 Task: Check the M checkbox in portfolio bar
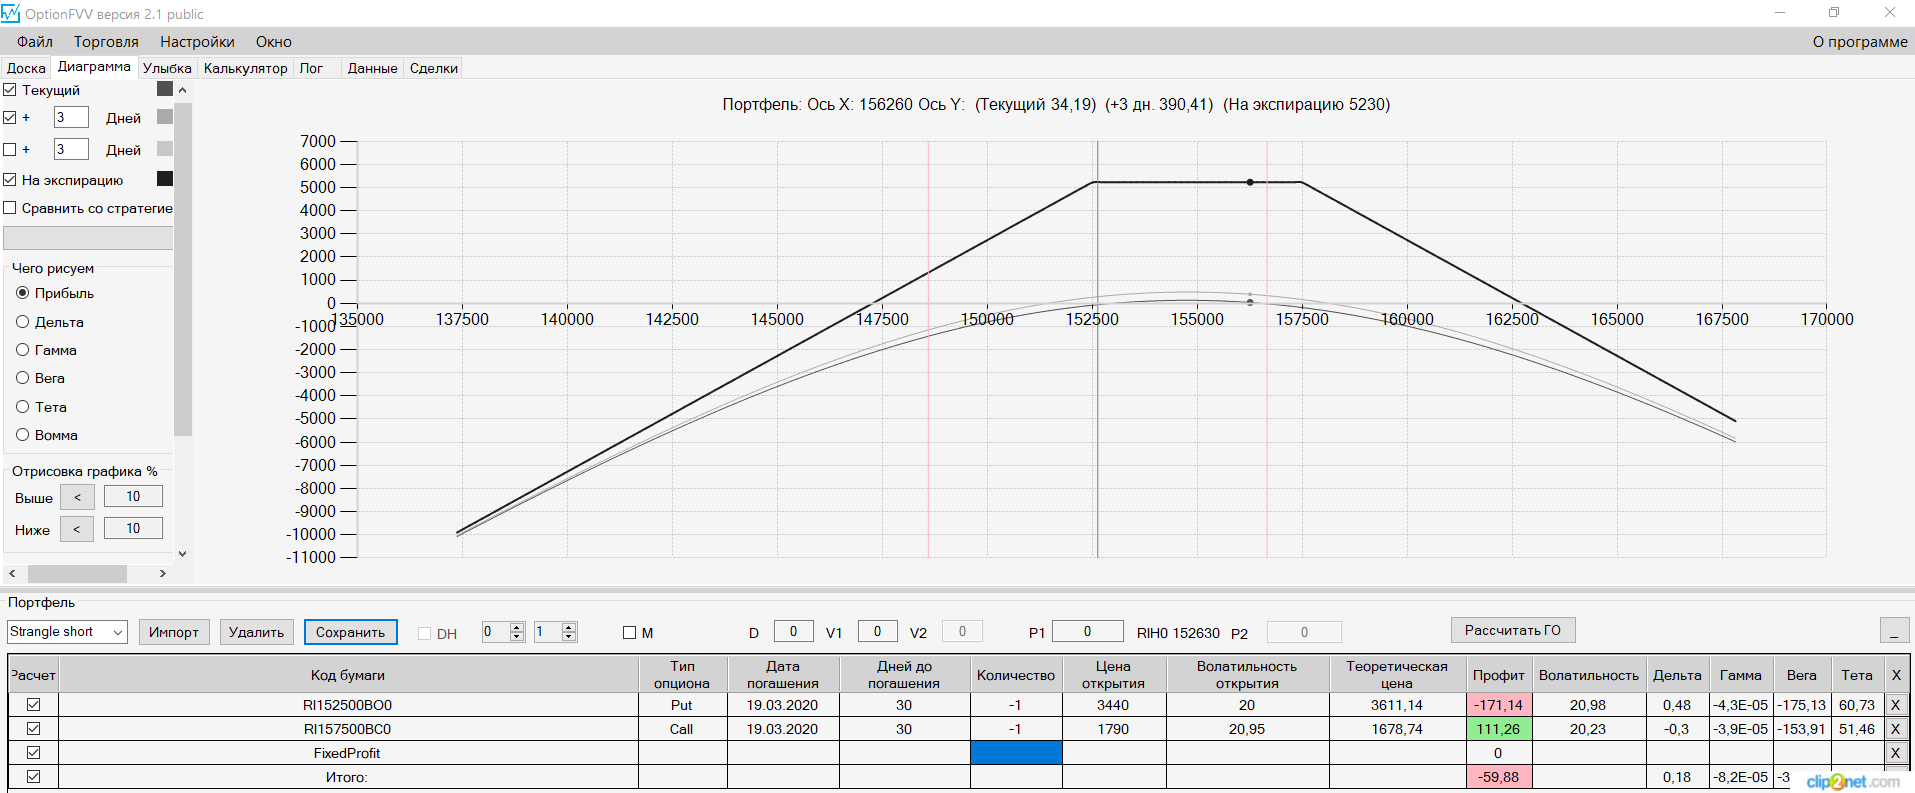(x=629, y=633)
